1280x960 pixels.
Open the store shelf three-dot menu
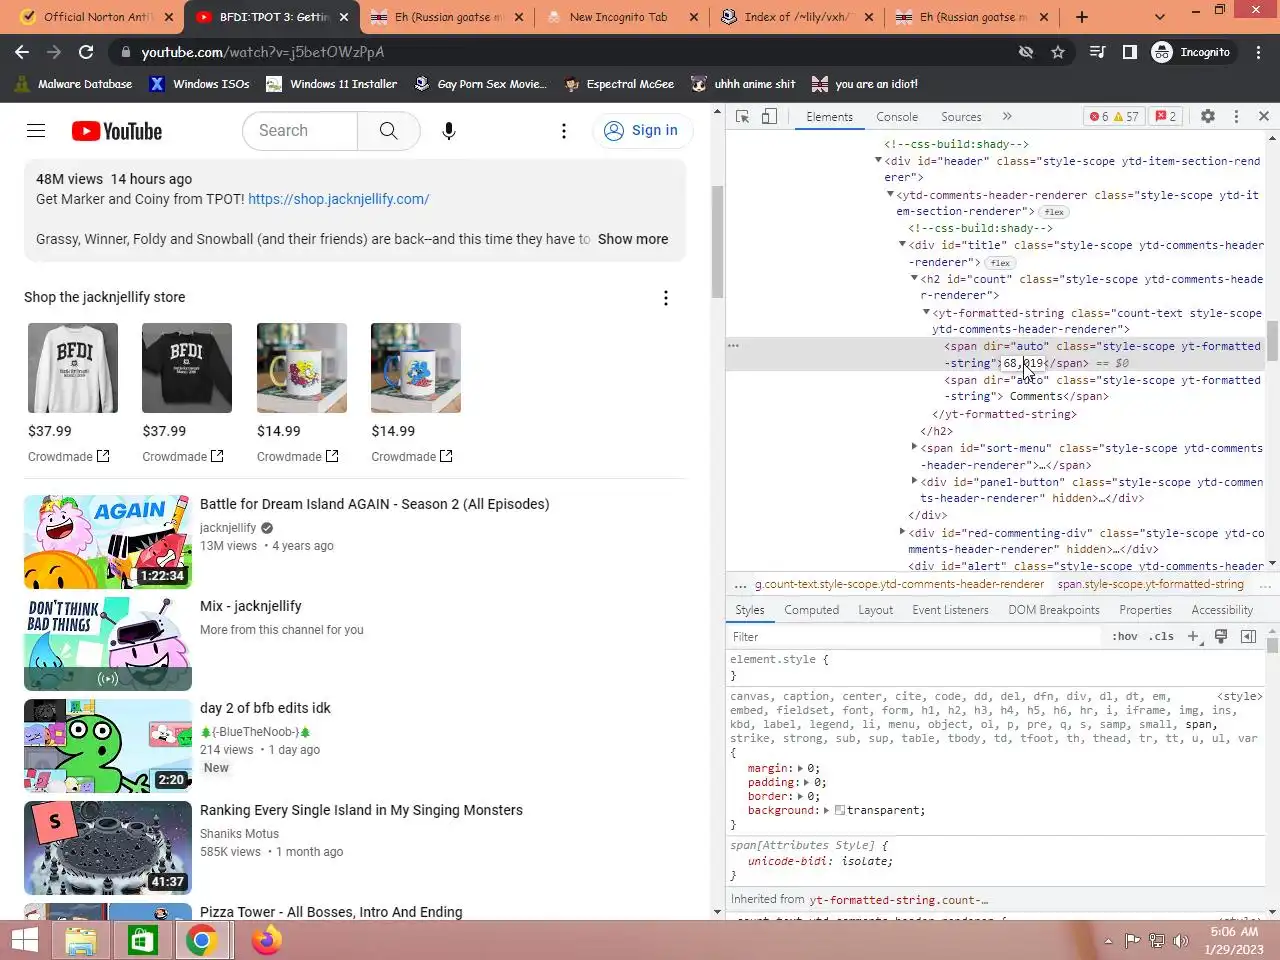point(666,298)
